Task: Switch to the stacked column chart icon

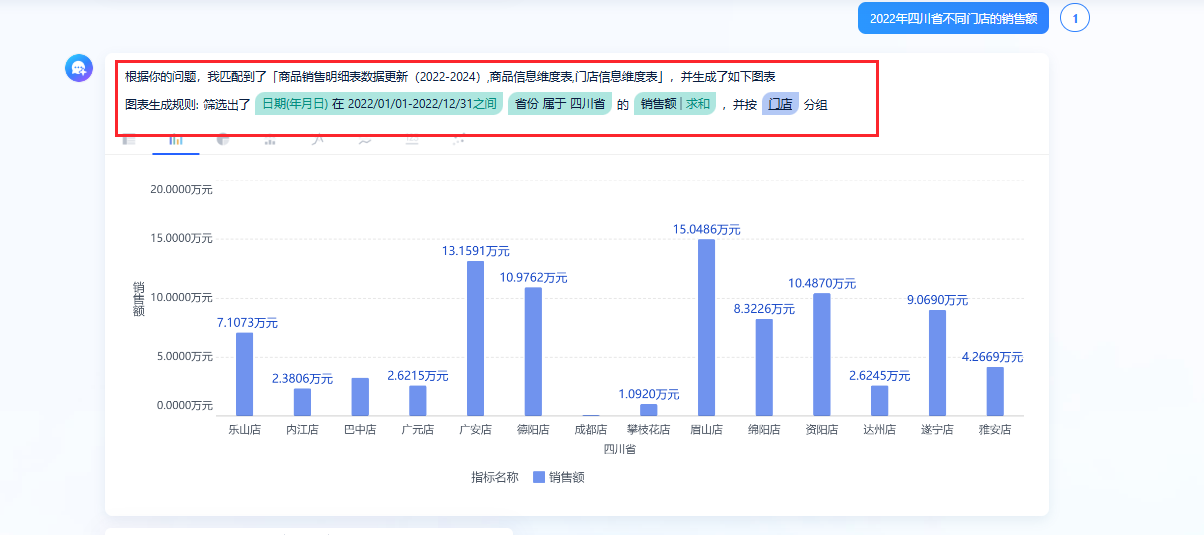Action: 270,140
